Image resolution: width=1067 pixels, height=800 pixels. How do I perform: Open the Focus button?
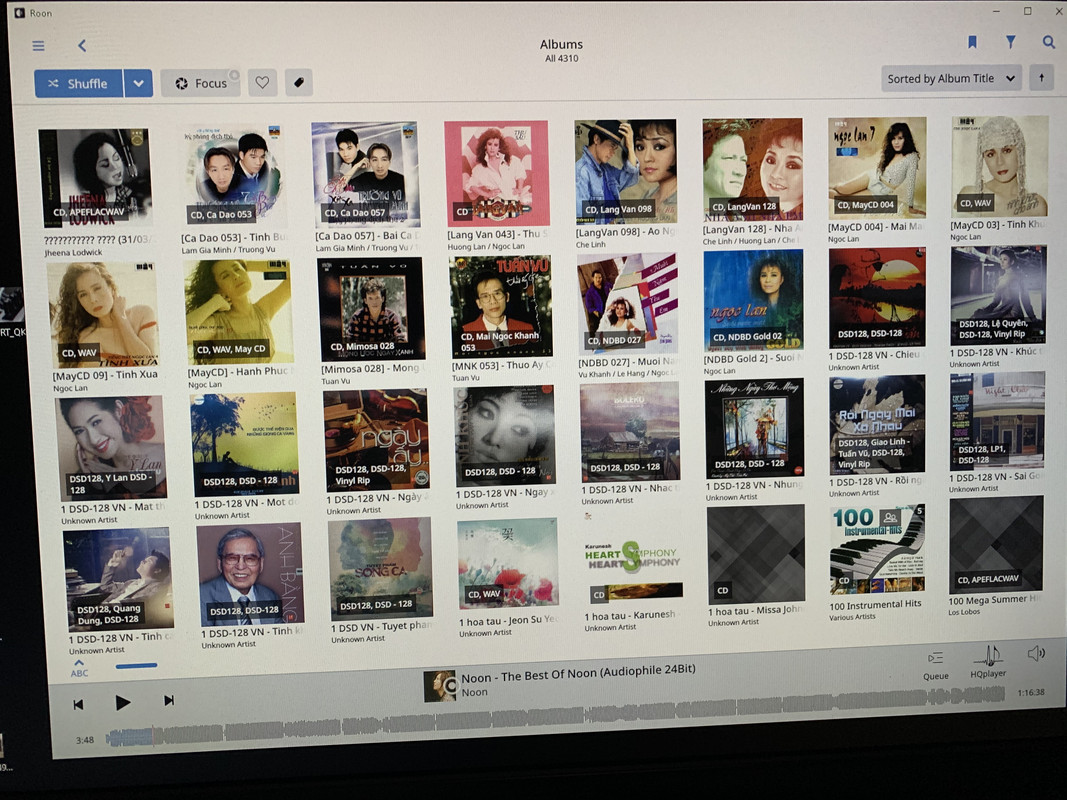point(201,83)
